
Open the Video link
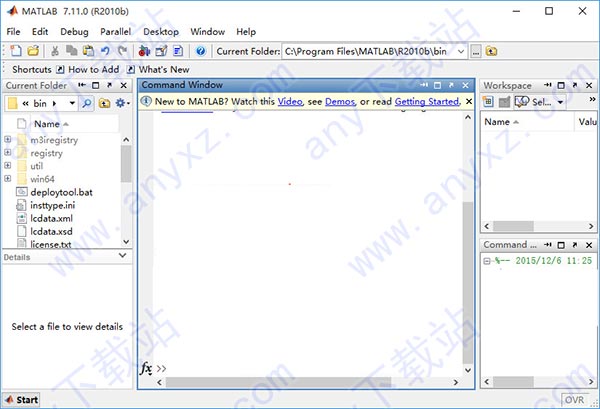[x=290, y=102]
